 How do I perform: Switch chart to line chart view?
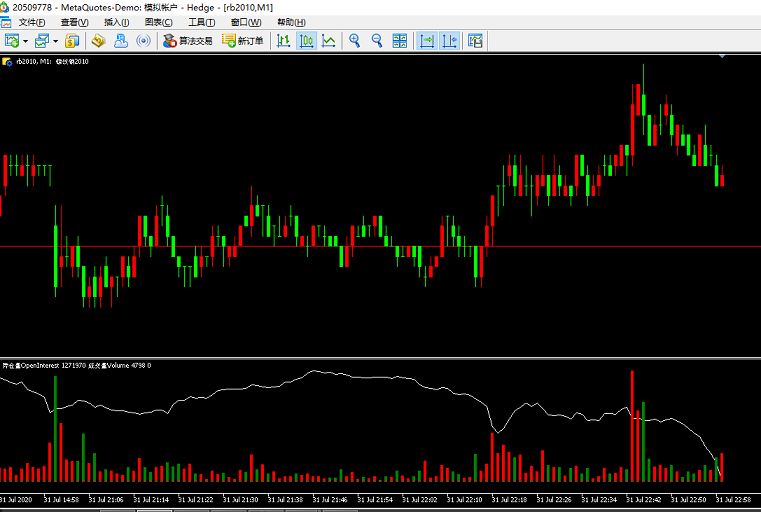(328, 41)
